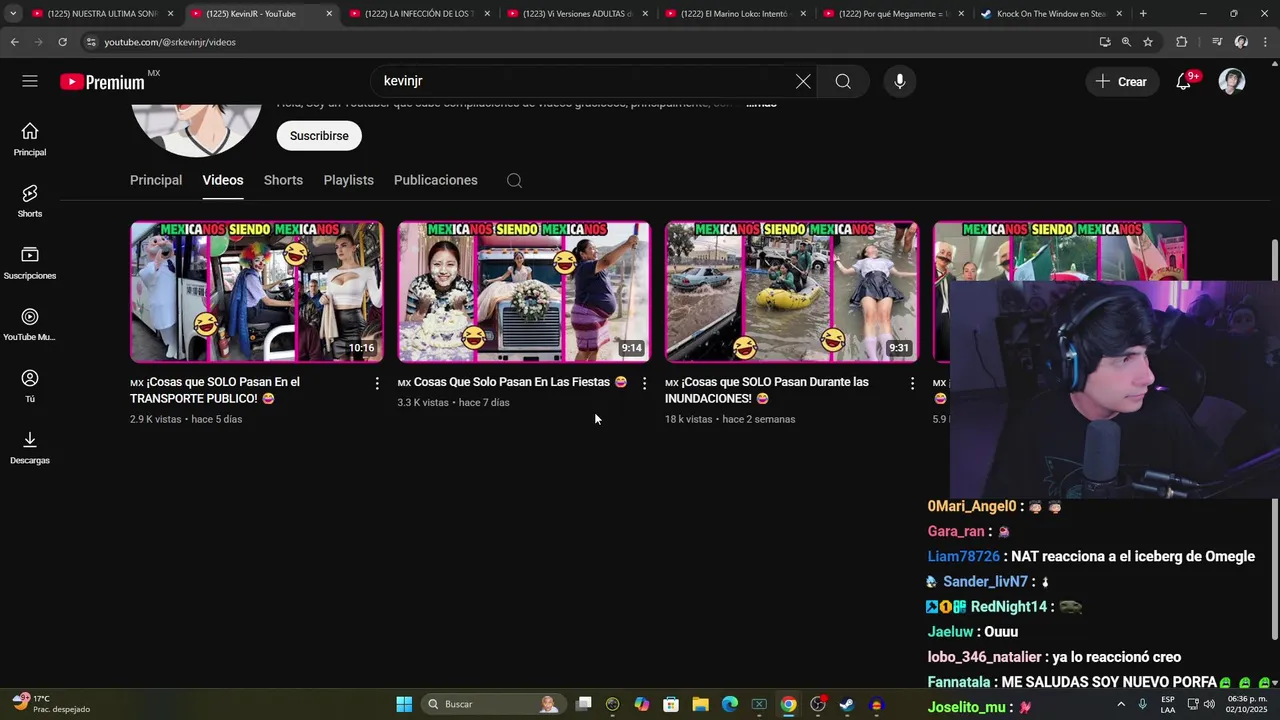The height and width of the screenshot is (720, 1280).
Task: Click the magnifier search button
Action: pos(843,82)
